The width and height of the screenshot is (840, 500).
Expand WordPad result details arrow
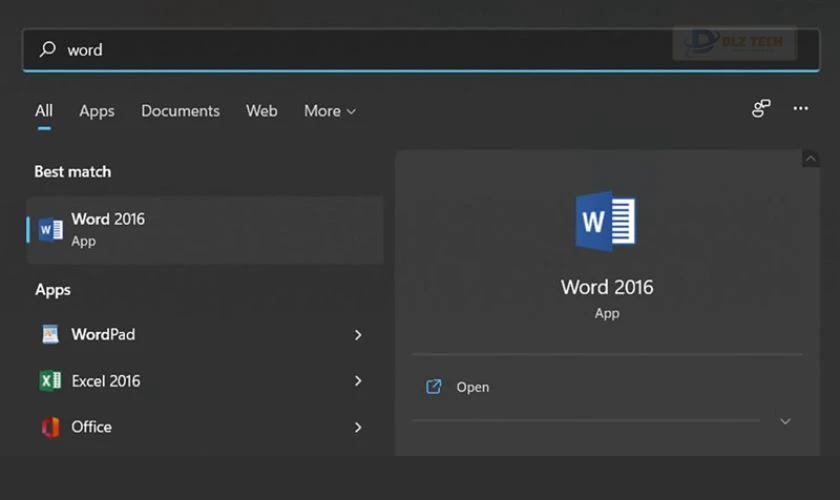click(x=358, y=335)
